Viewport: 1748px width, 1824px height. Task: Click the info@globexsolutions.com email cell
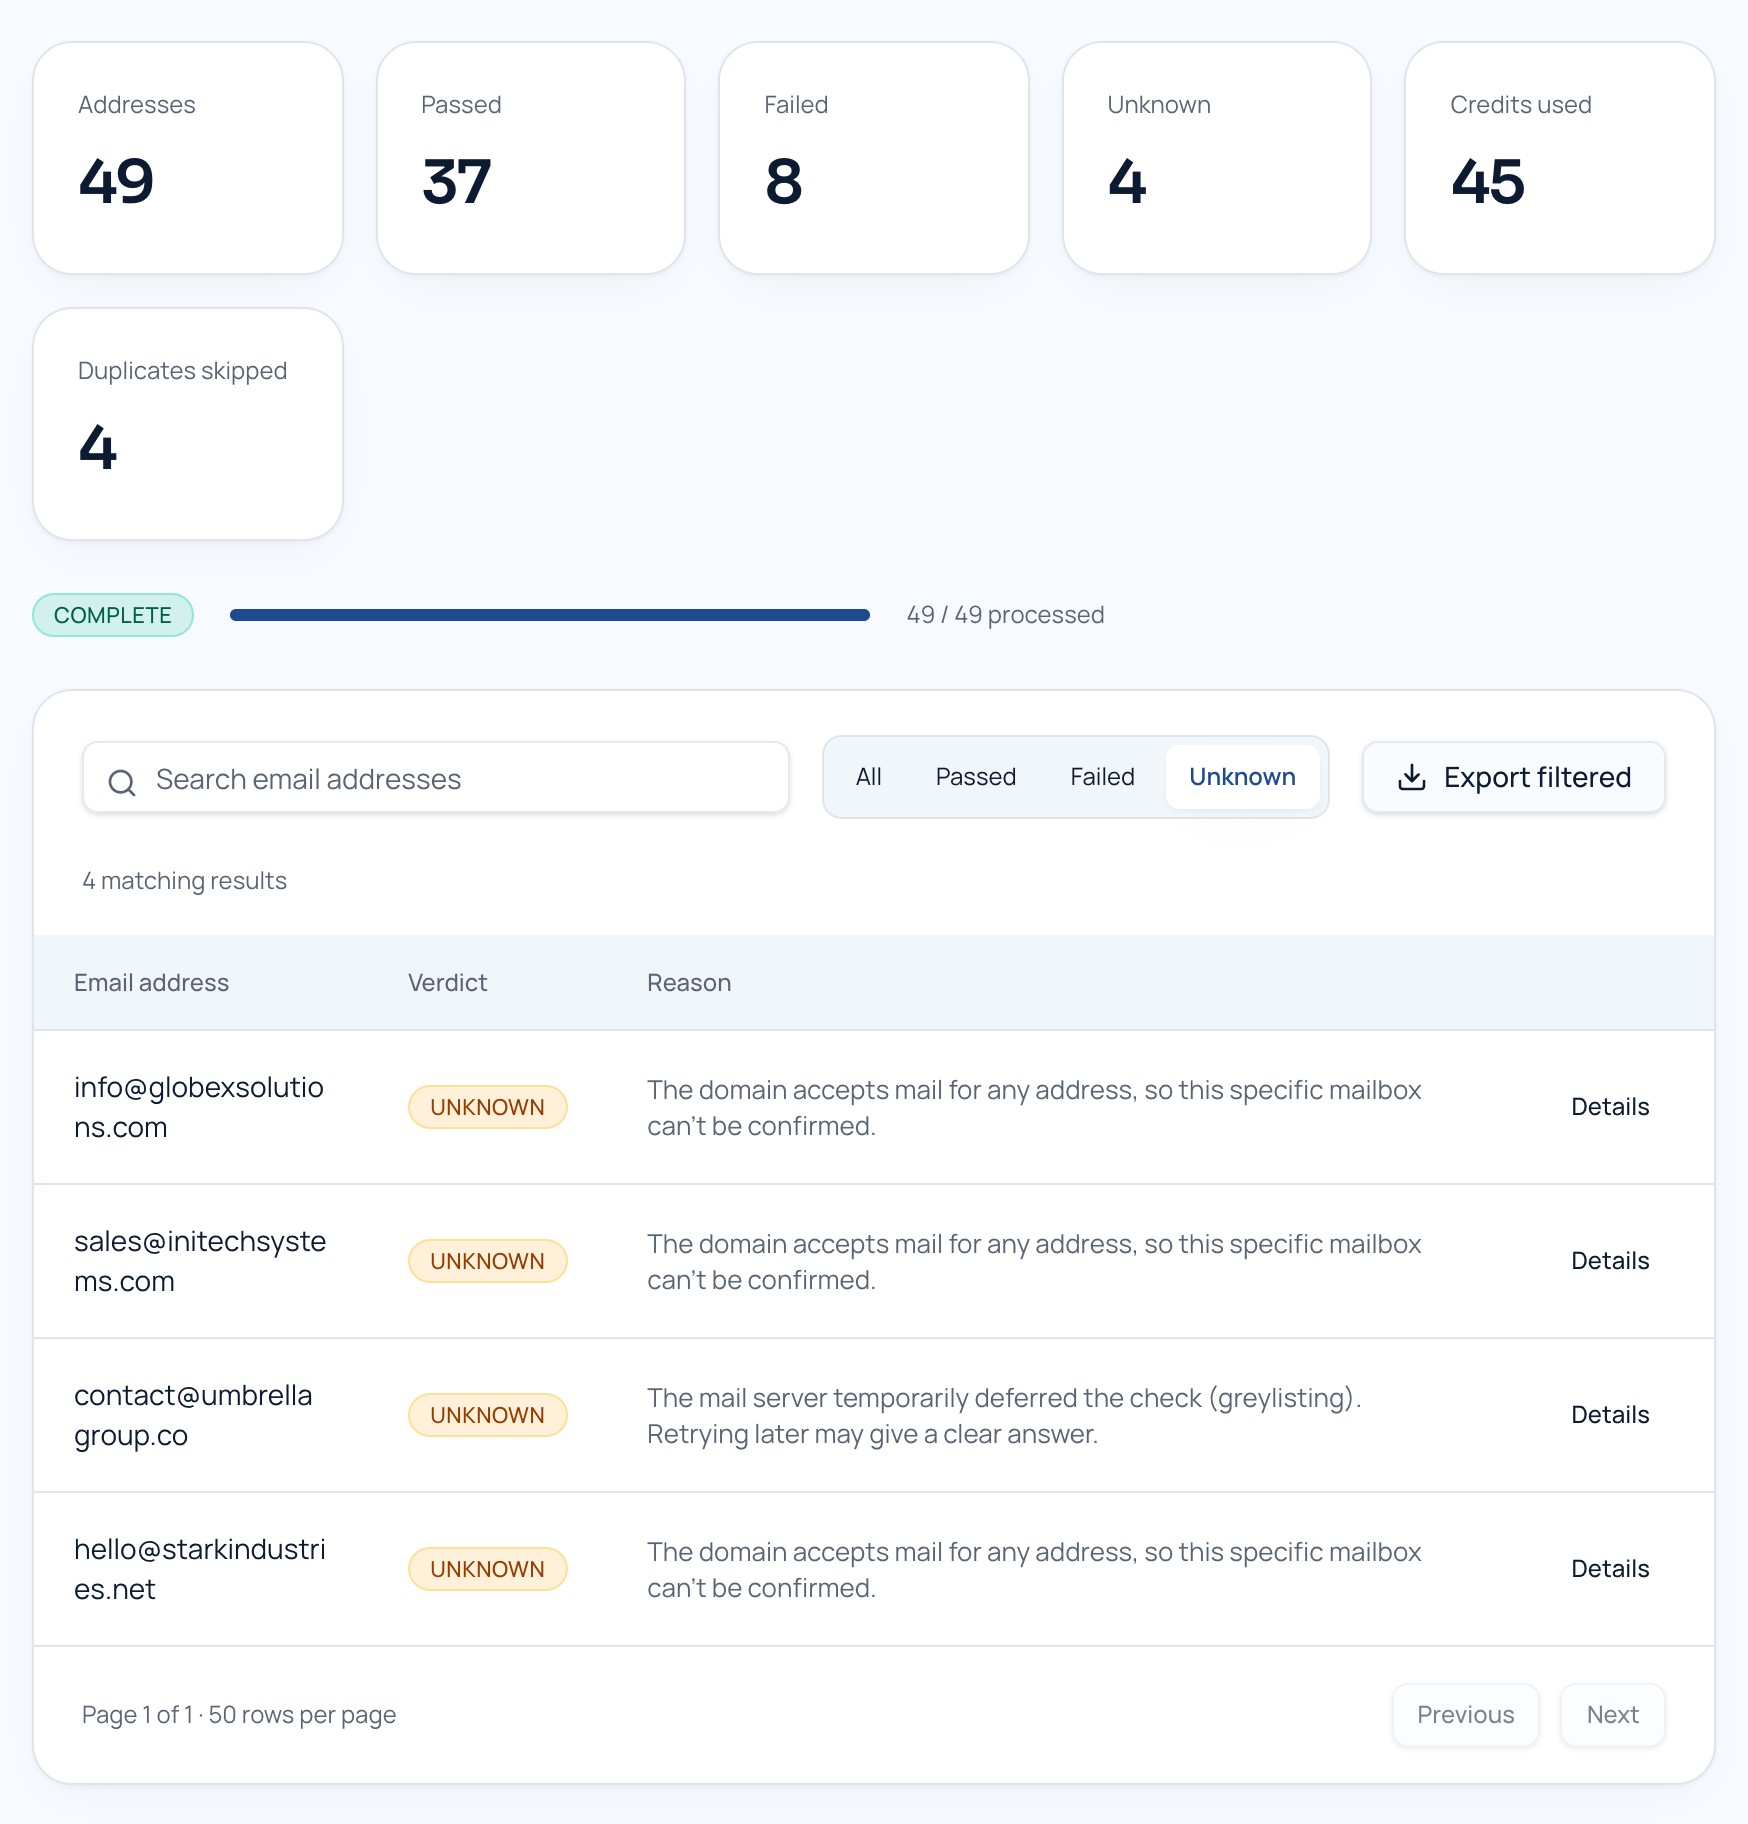(x=199, y=1107)
